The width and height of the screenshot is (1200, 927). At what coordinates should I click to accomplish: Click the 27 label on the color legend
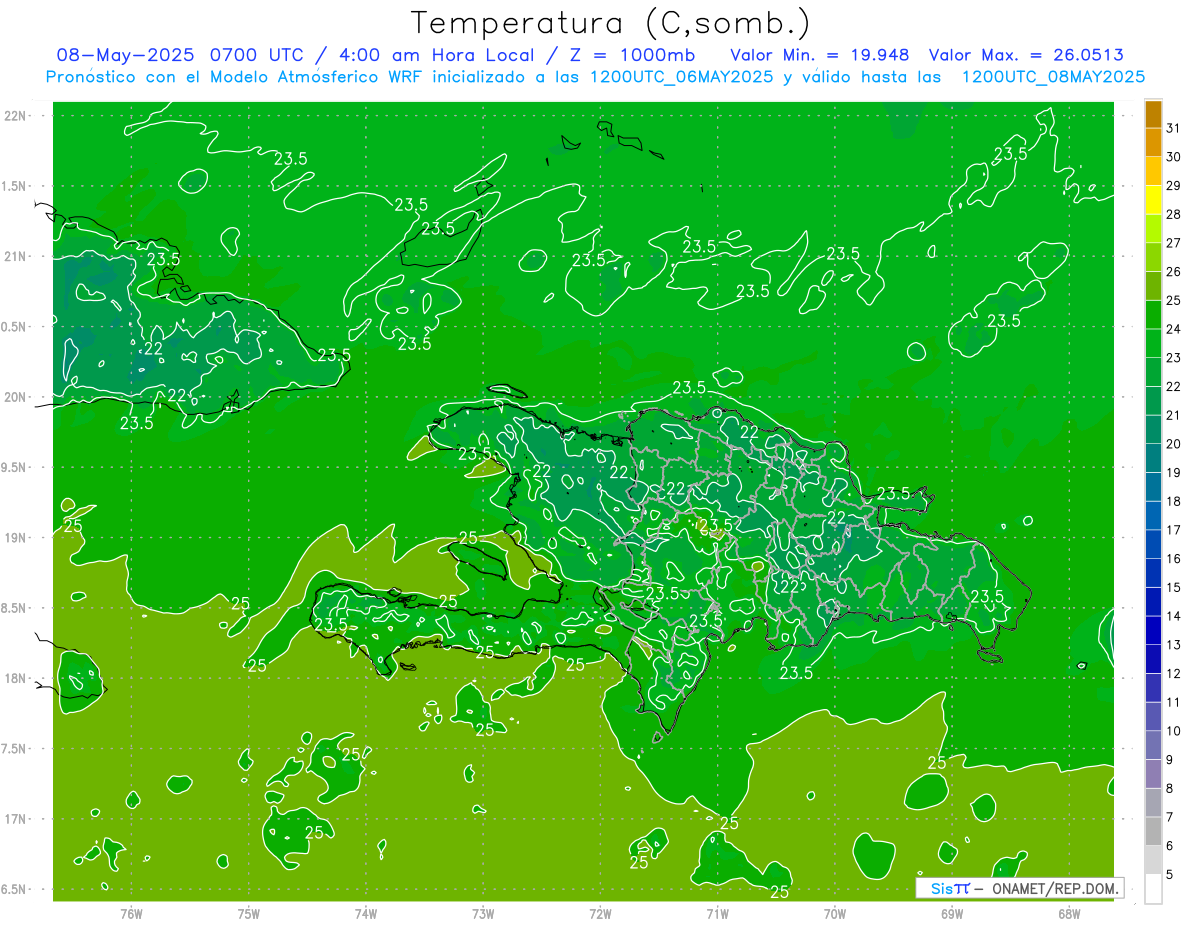point(1174,243)
